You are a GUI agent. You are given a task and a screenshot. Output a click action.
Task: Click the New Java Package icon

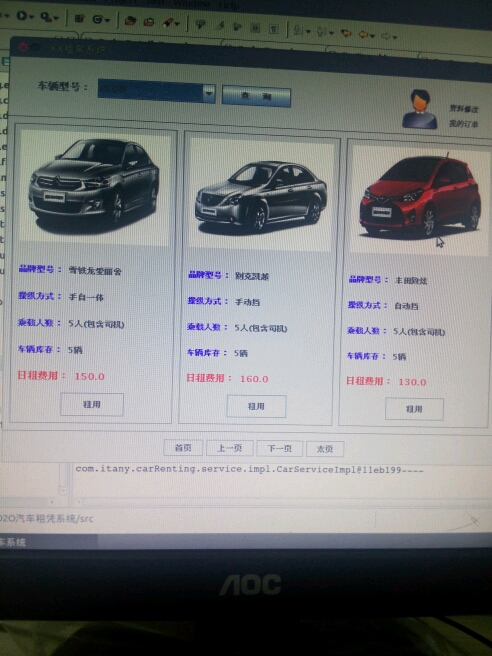click(x=79, y=18)
